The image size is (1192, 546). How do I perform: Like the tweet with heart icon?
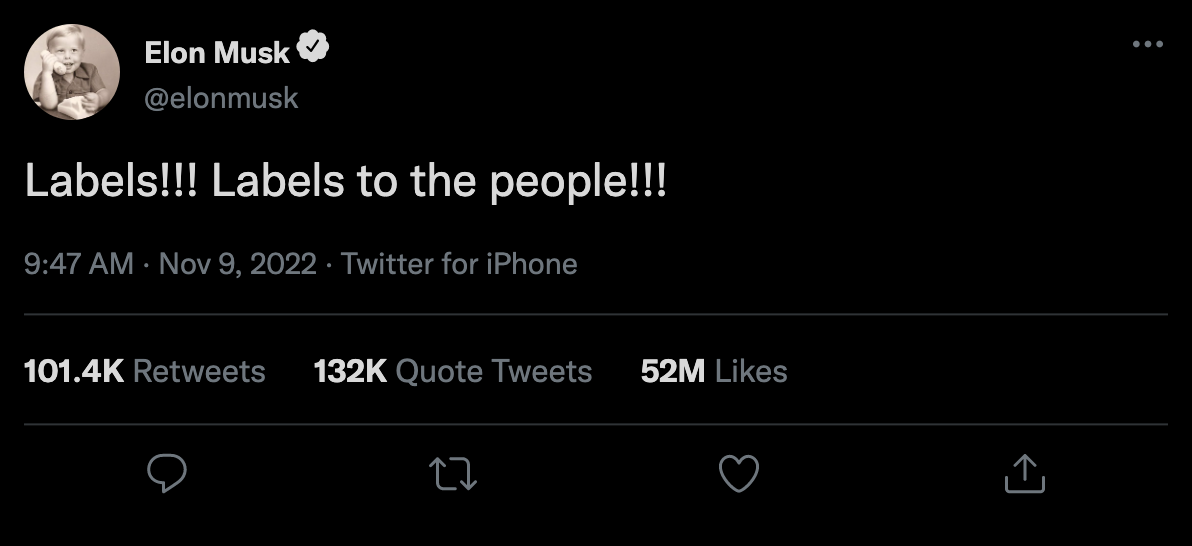[739, 474]
